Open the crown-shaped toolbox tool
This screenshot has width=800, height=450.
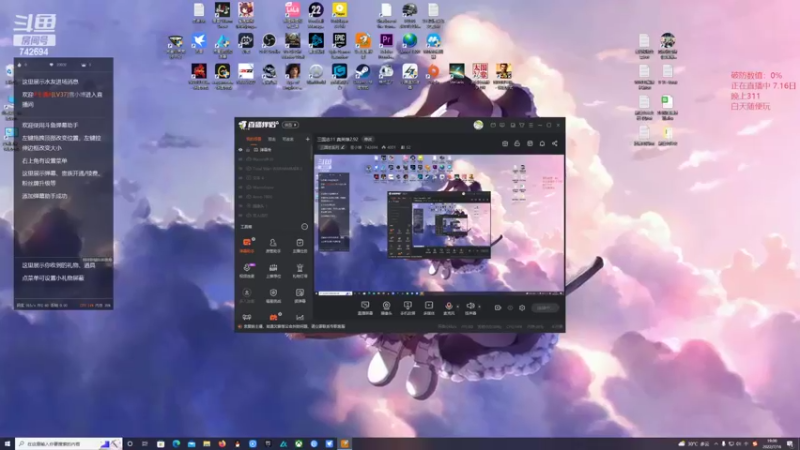pyautogui.click(x=273, y=270)
